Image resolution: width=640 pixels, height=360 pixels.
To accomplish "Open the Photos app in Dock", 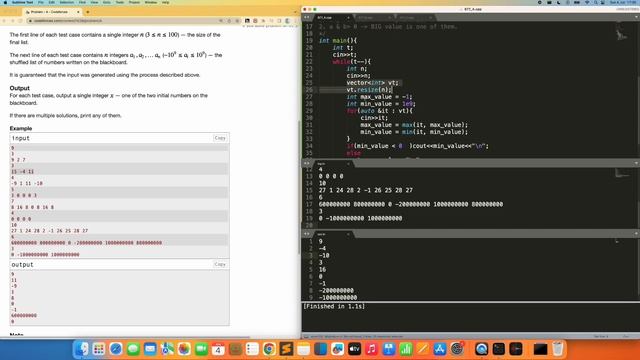I will [184, 349].
